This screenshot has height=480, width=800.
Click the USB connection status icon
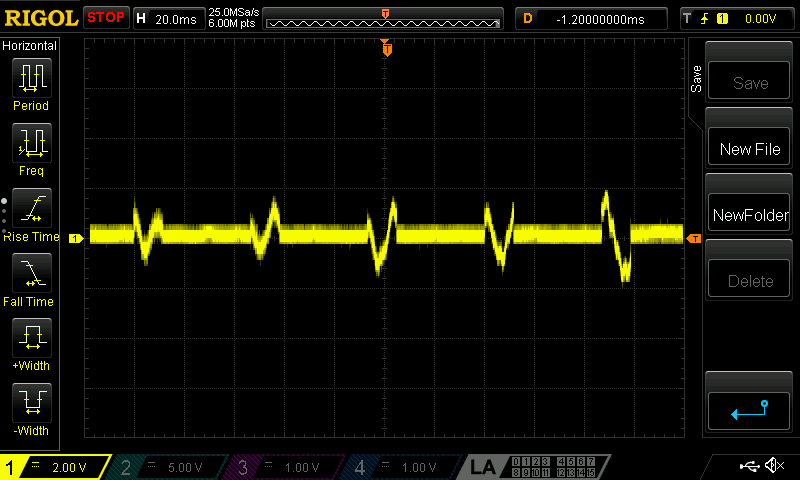coord(748,465)
